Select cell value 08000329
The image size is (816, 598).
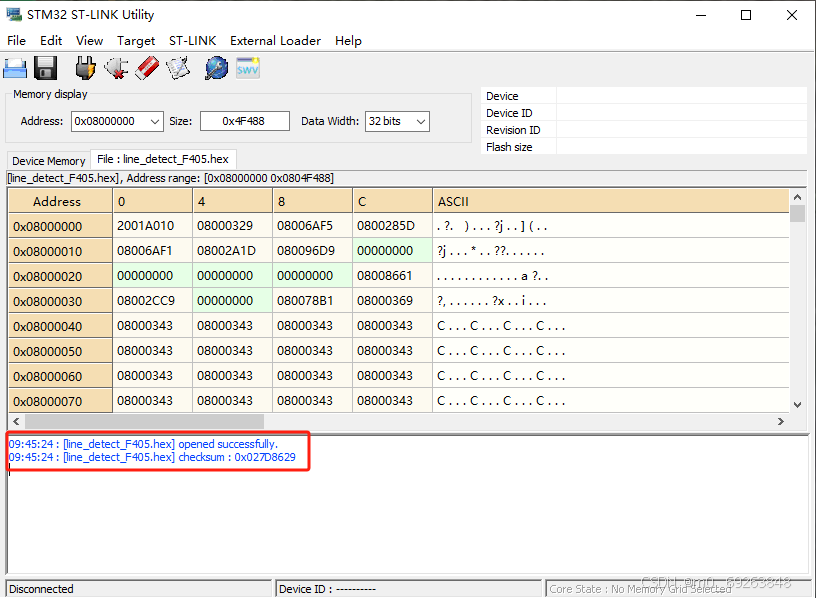point(233,226)
